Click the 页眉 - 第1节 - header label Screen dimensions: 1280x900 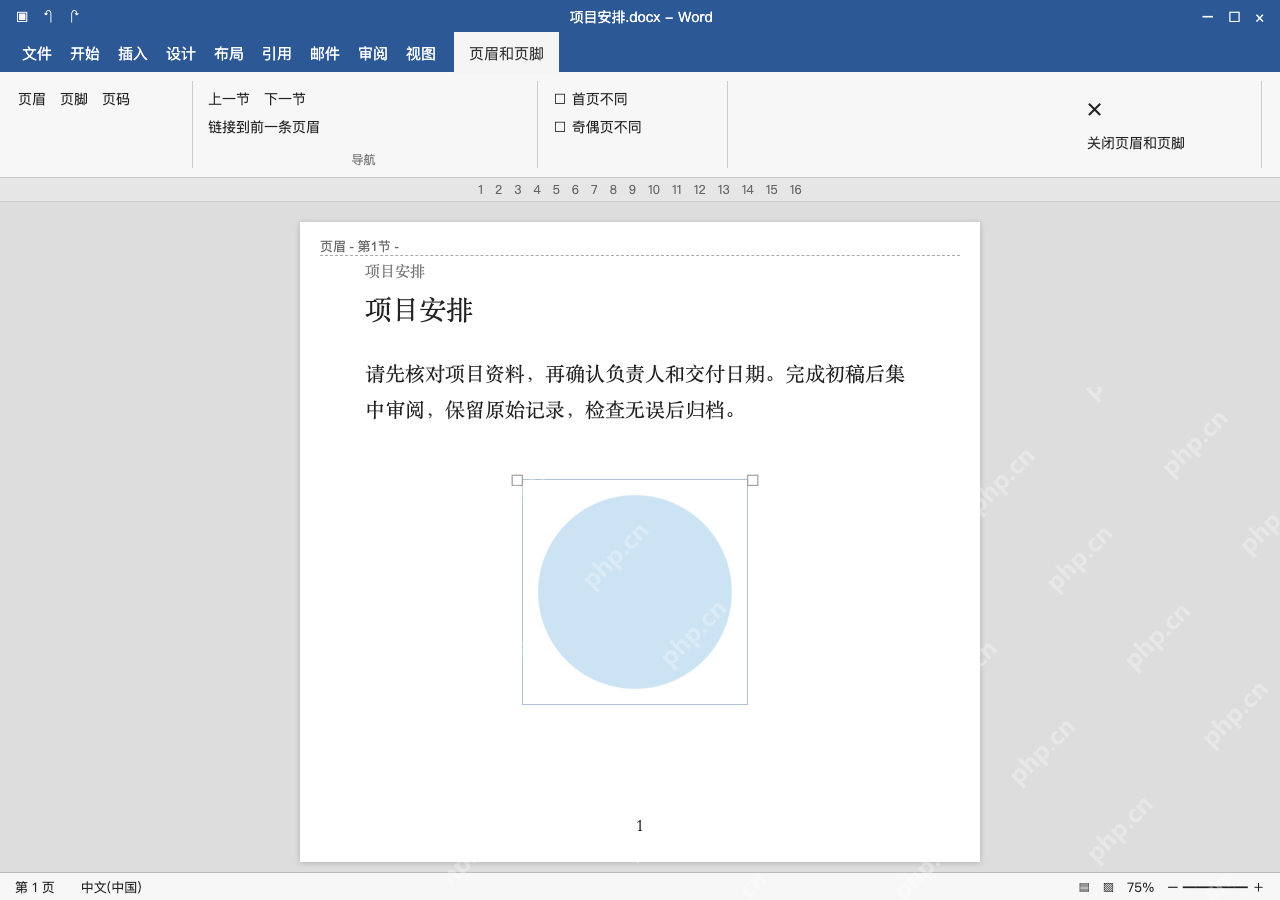[359, 246]
